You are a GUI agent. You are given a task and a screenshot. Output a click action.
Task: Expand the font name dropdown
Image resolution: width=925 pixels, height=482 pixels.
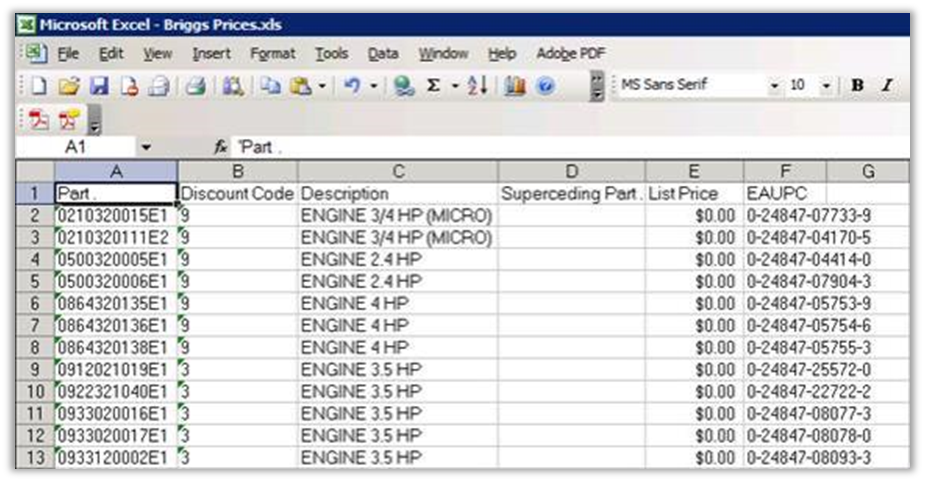click(774, 86)
